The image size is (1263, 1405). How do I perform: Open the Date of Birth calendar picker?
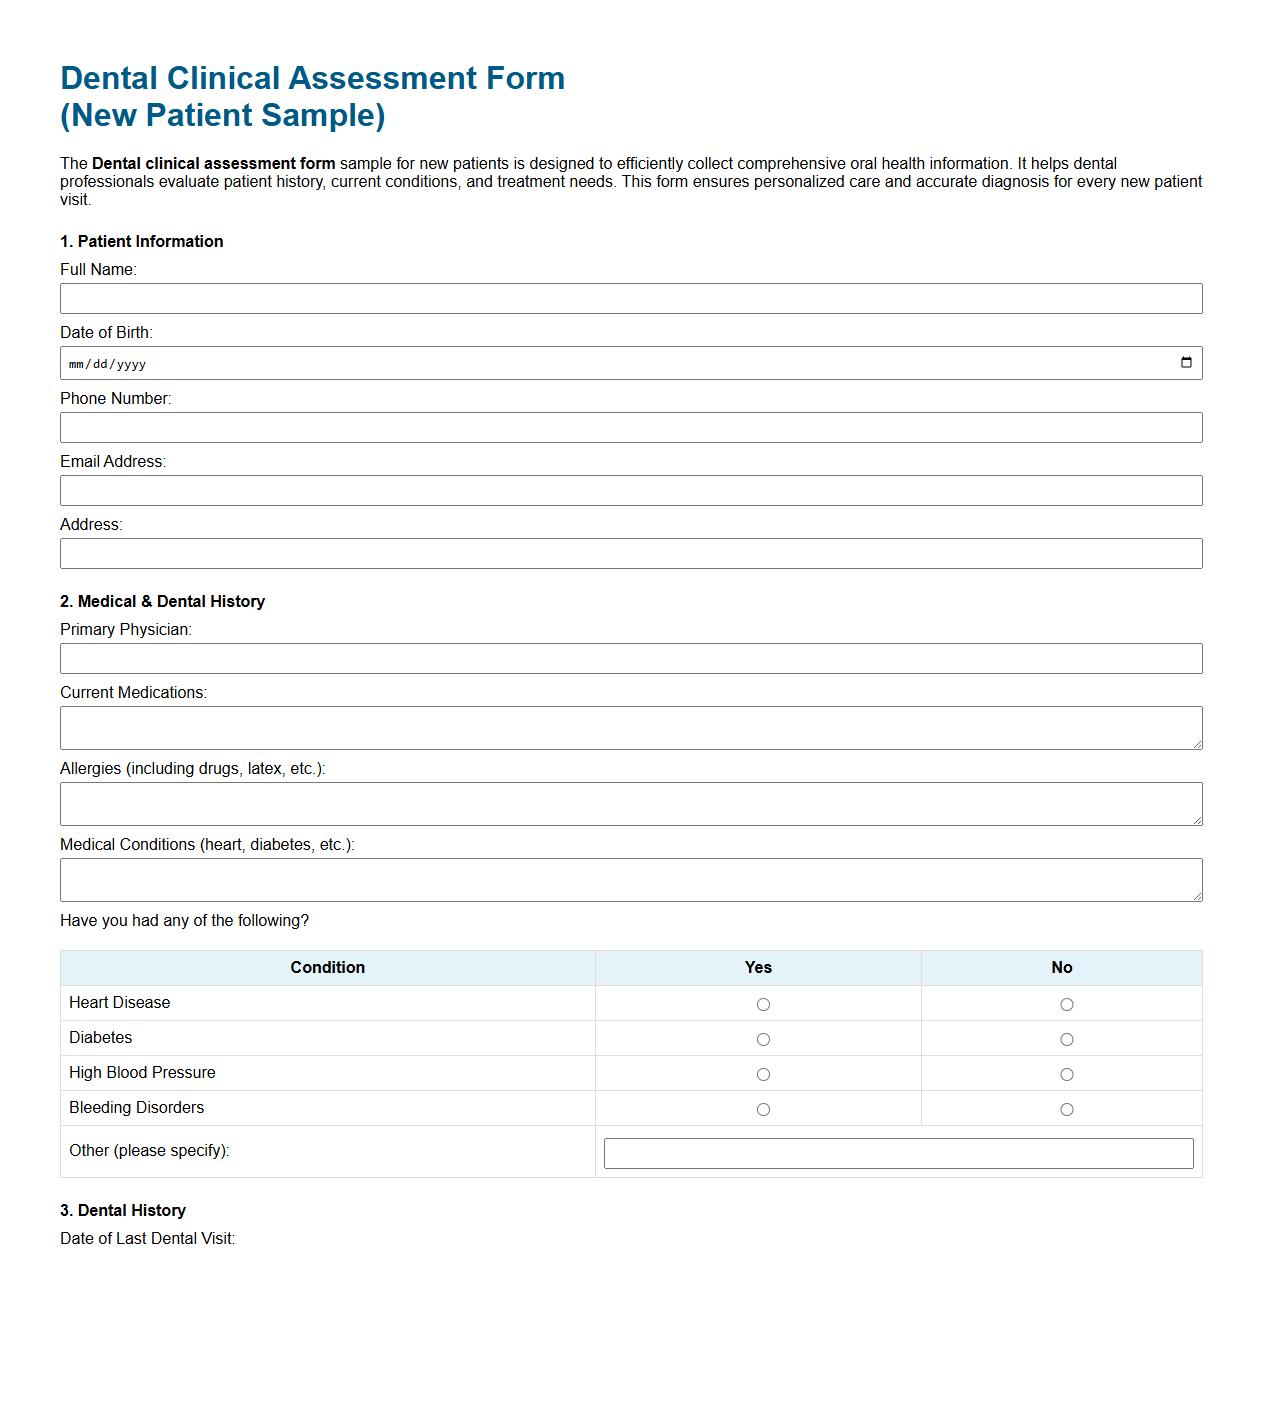(x=1186, y=362)
